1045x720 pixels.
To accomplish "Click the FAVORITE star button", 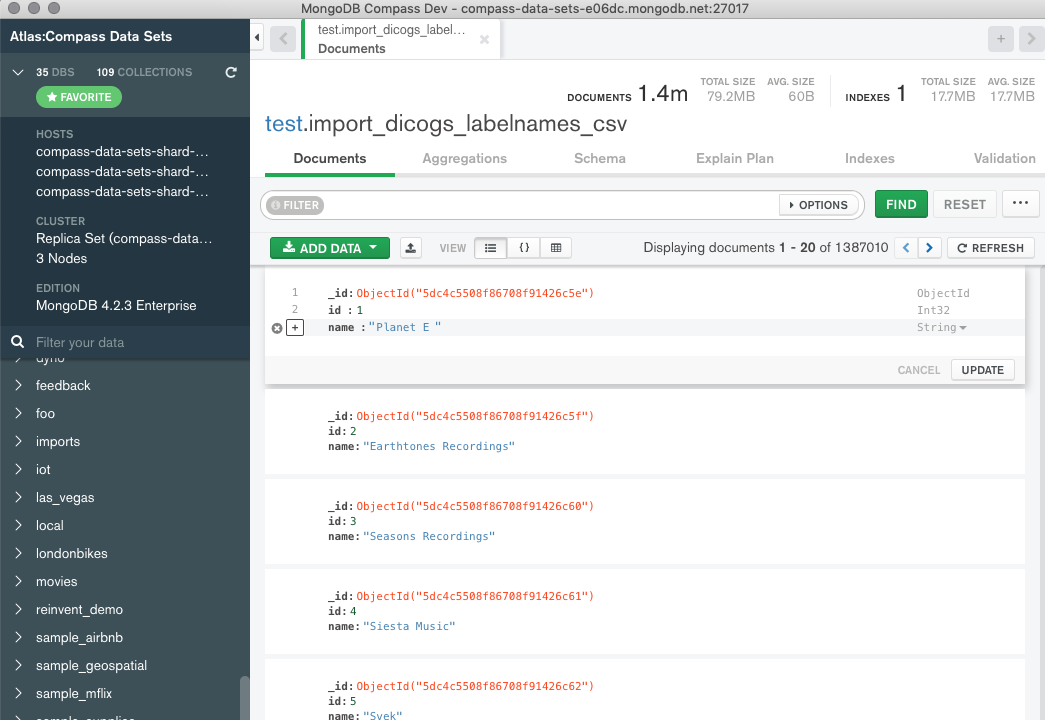I will (x=79, y=97).
